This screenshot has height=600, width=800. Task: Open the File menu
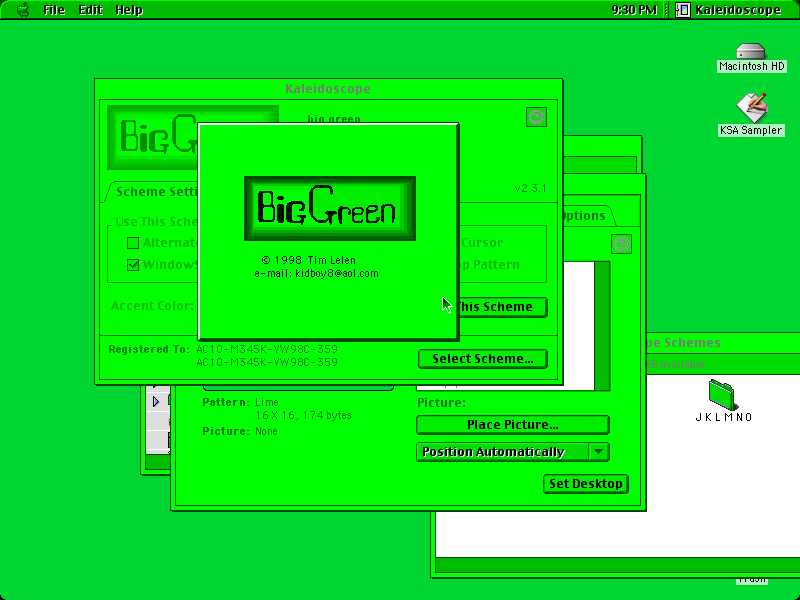click(54, 10)
